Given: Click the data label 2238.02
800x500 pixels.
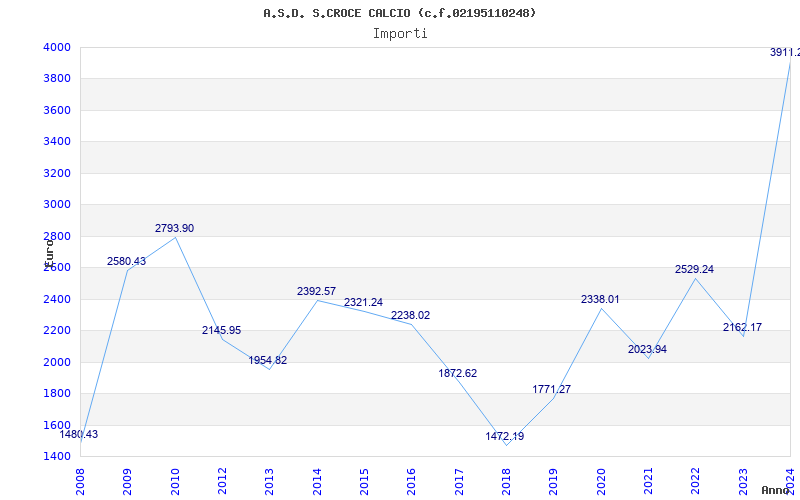Looking at the screenshot, I should point(410,316).
